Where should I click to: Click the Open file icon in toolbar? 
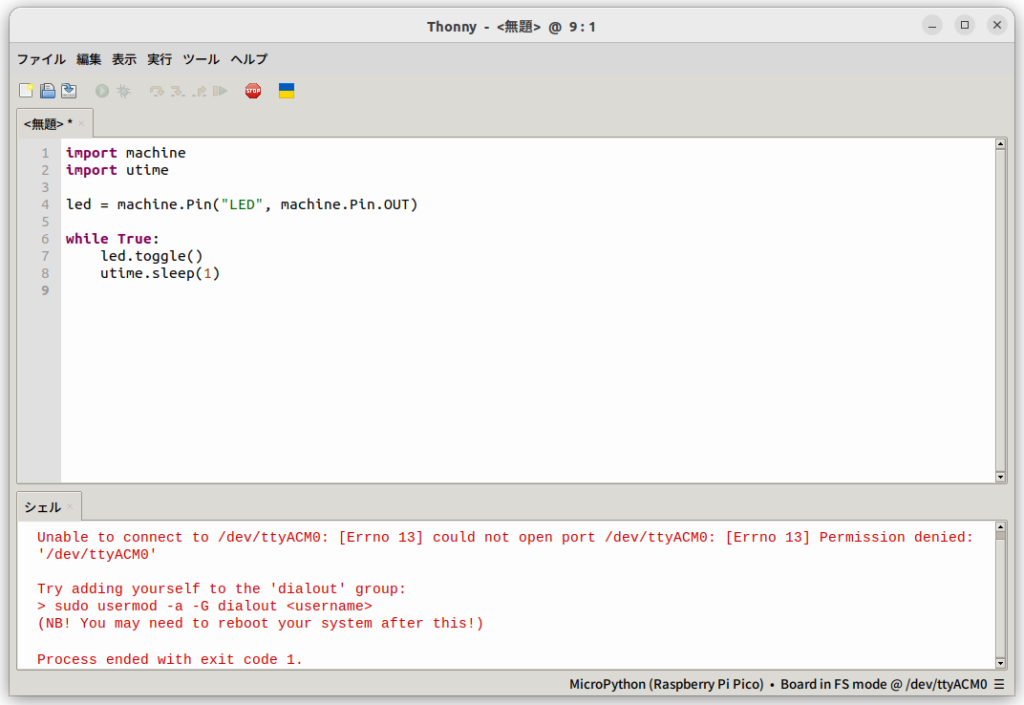point(47,91)
